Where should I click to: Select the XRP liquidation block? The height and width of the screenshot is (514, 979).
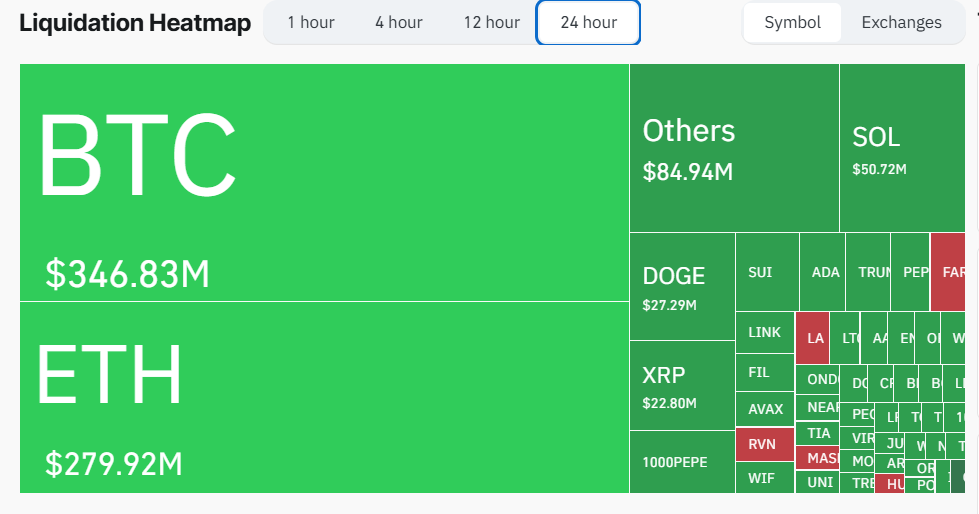pyautogui.click(x=682, y=385)
